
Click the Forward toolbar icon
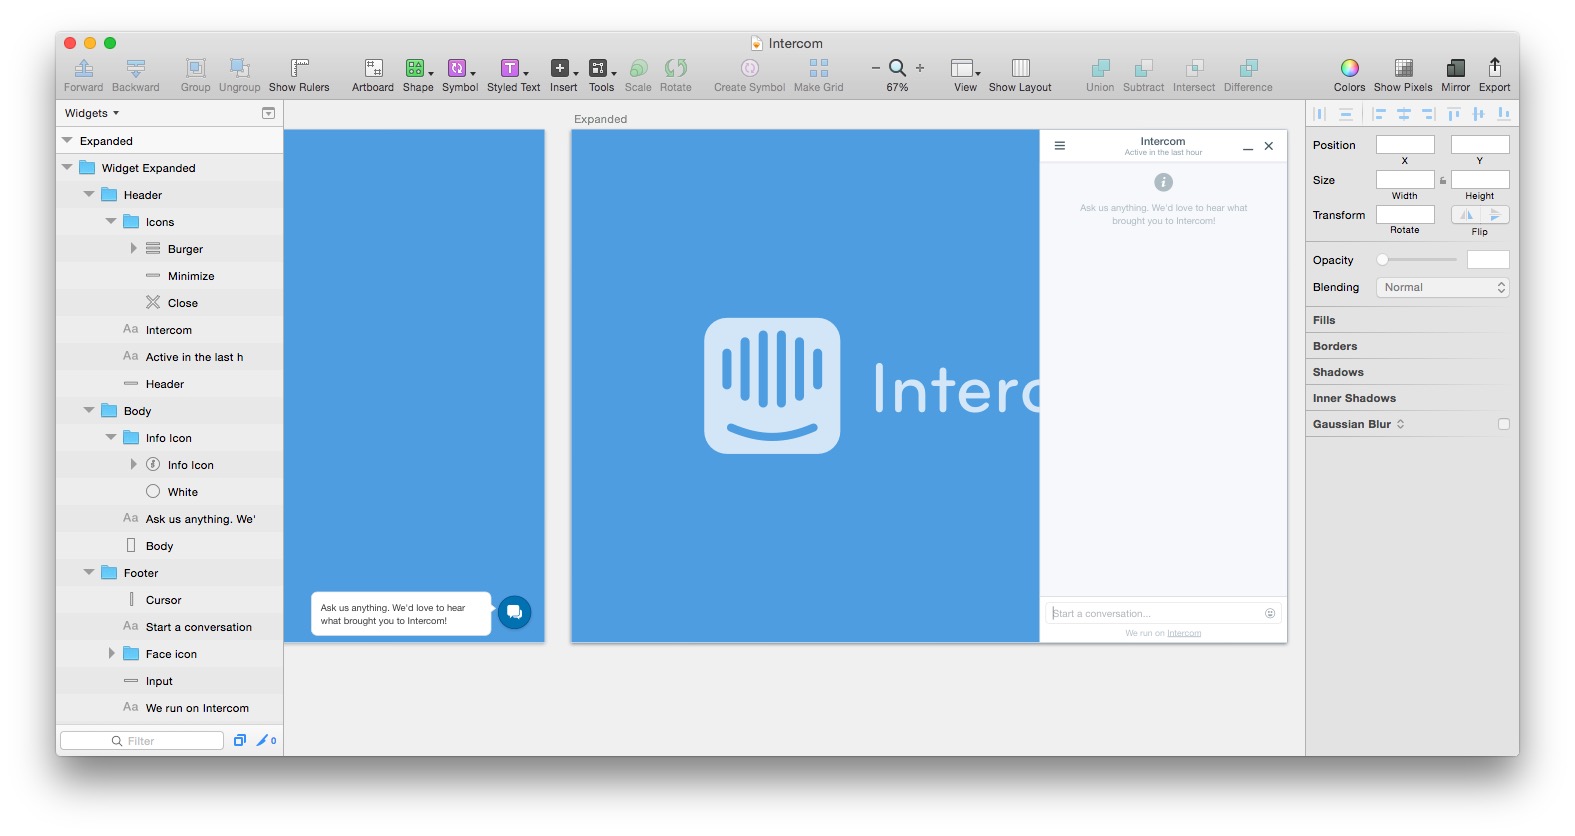tap(84, 68)
